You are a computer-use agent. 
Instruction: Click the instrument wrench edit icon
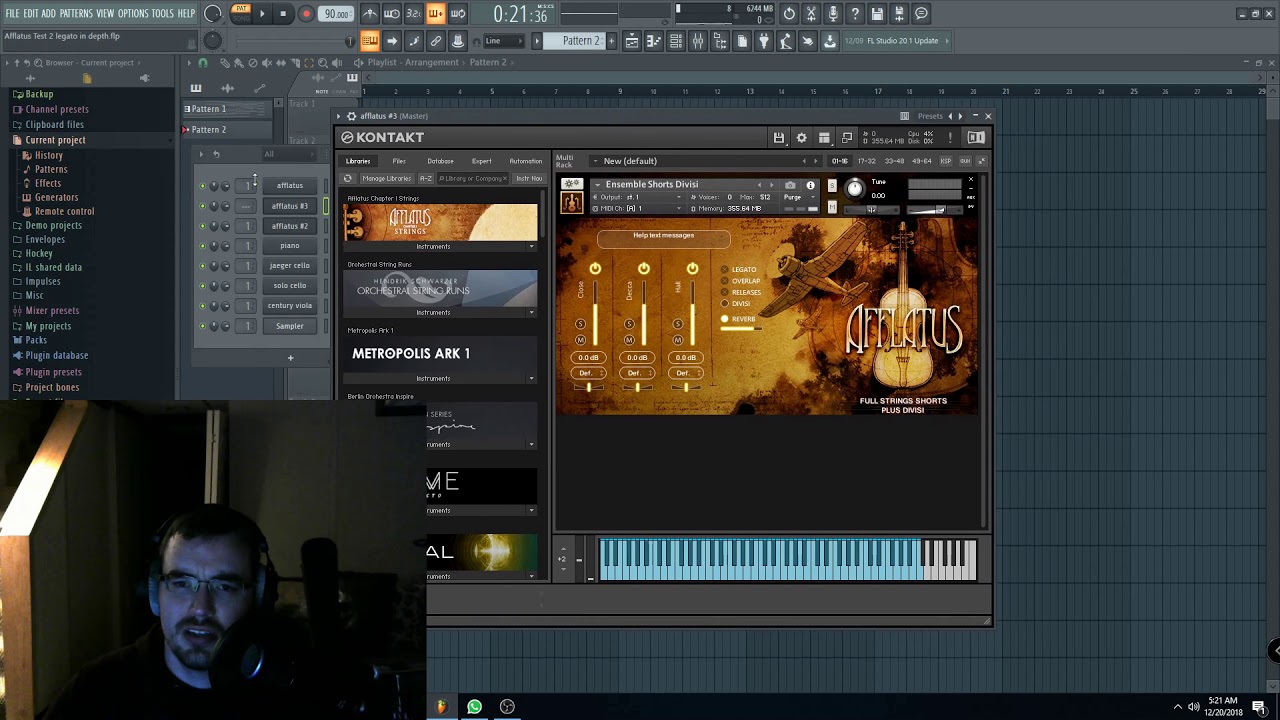[x=571, y=184]
